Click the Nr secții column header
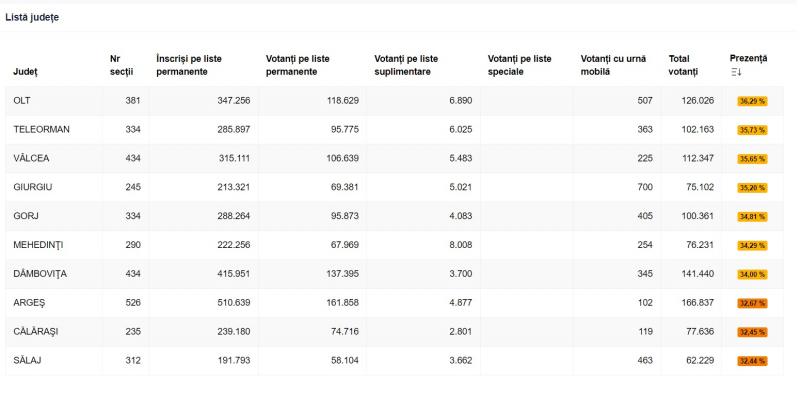Image resolution: width=800 pixels, height=397 pixels. [121, 65]
